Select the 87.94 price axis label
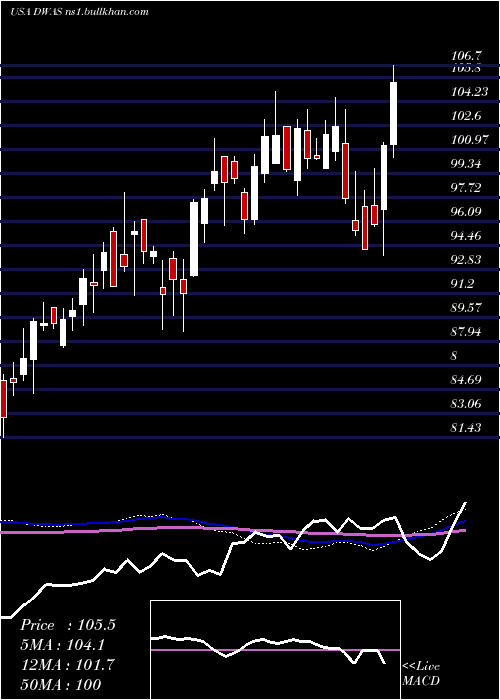The height and width of the screenshot is (700, 500). click(x=466, y=332)
